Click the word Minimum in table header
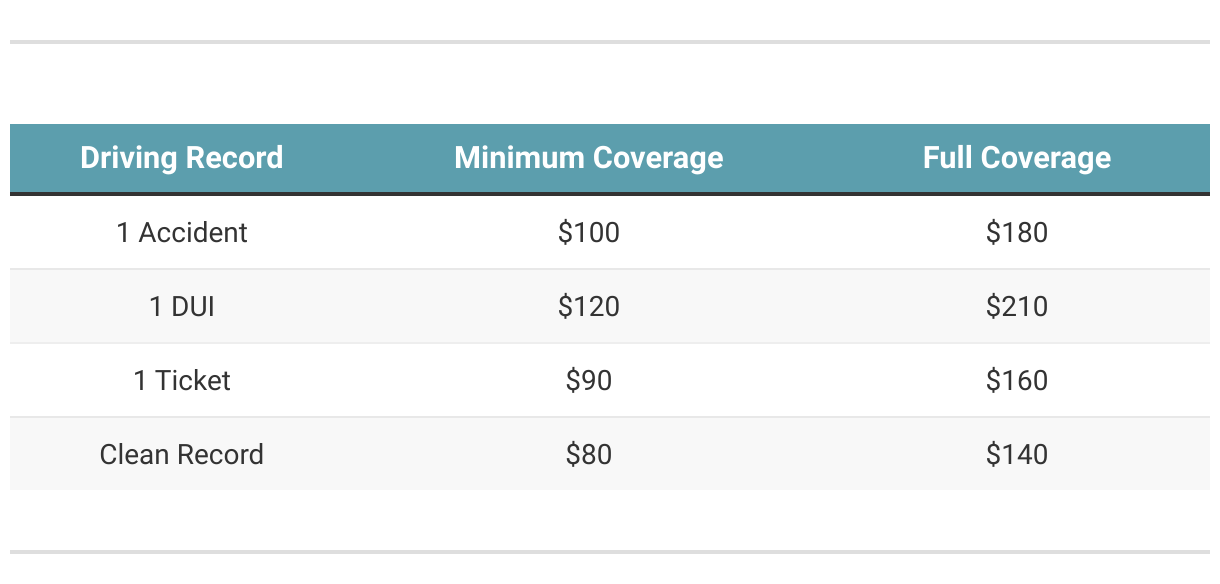 519,158
